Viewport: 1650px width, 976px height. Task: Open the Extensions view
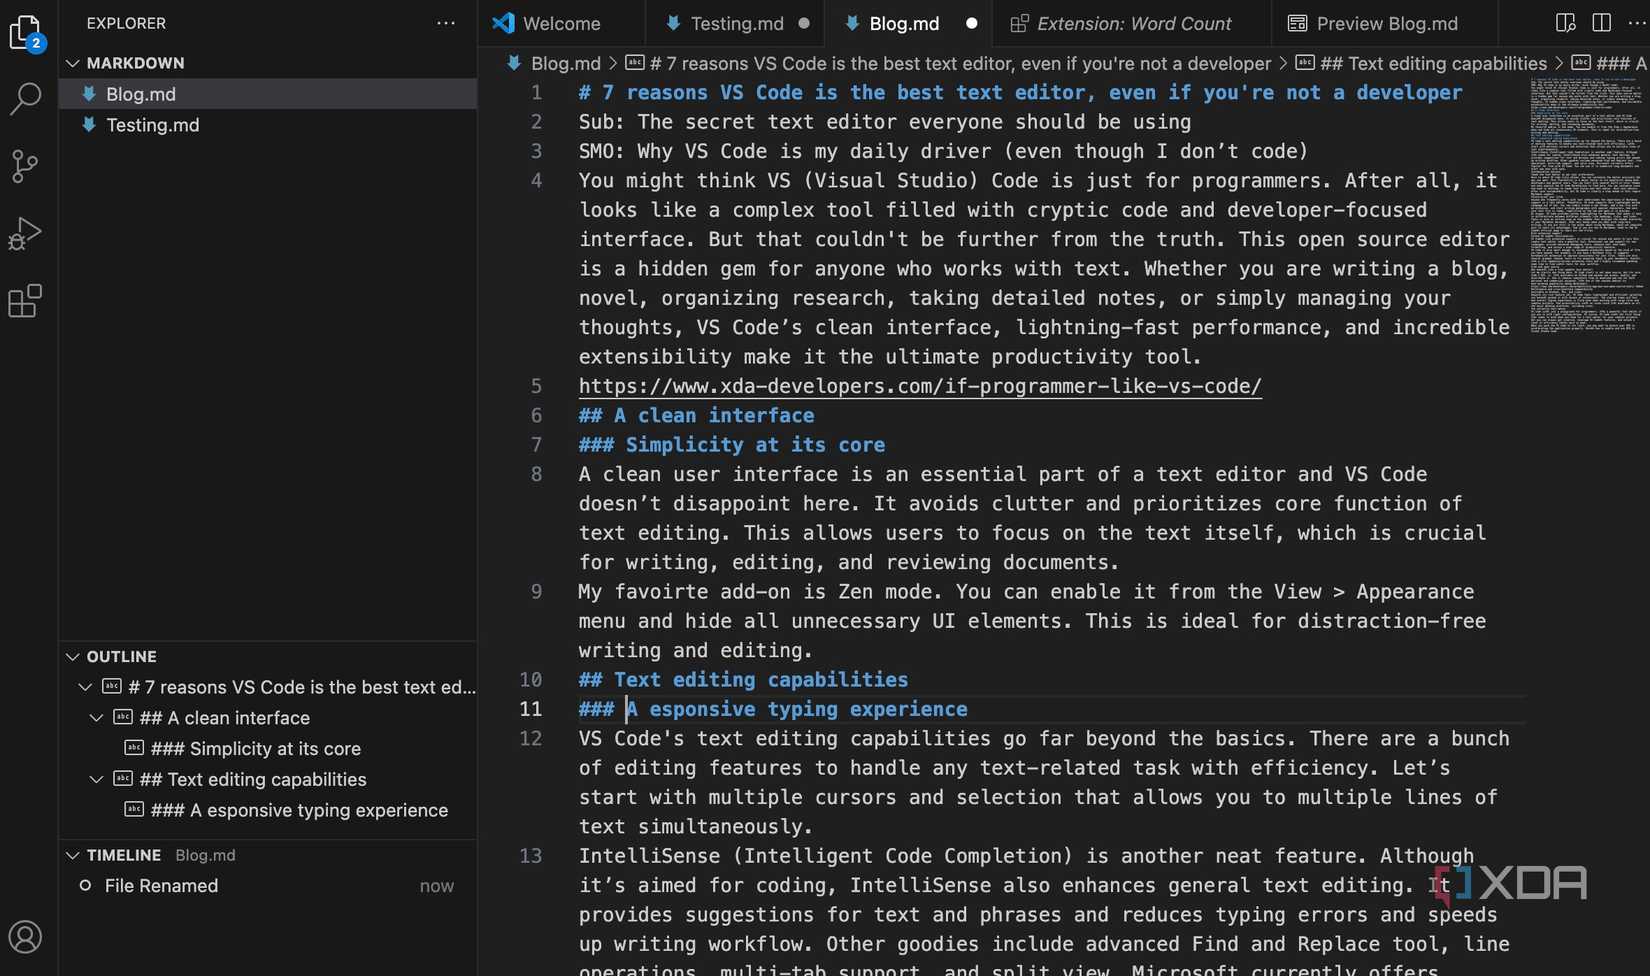pos(25,300)
